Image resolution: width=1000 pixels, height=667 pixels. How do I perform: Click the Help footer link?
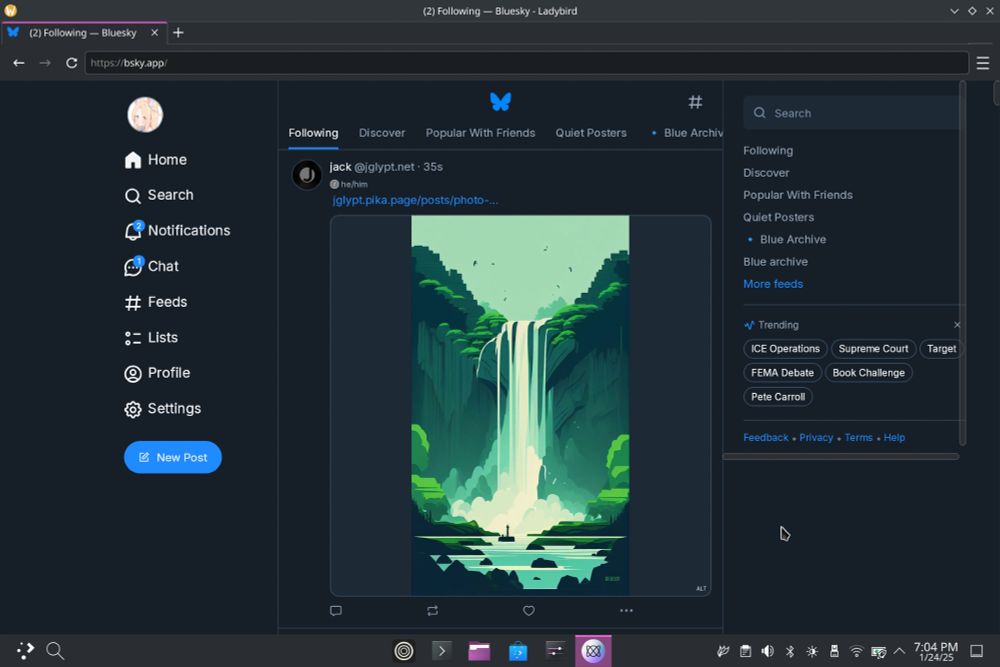pos(894,437)
